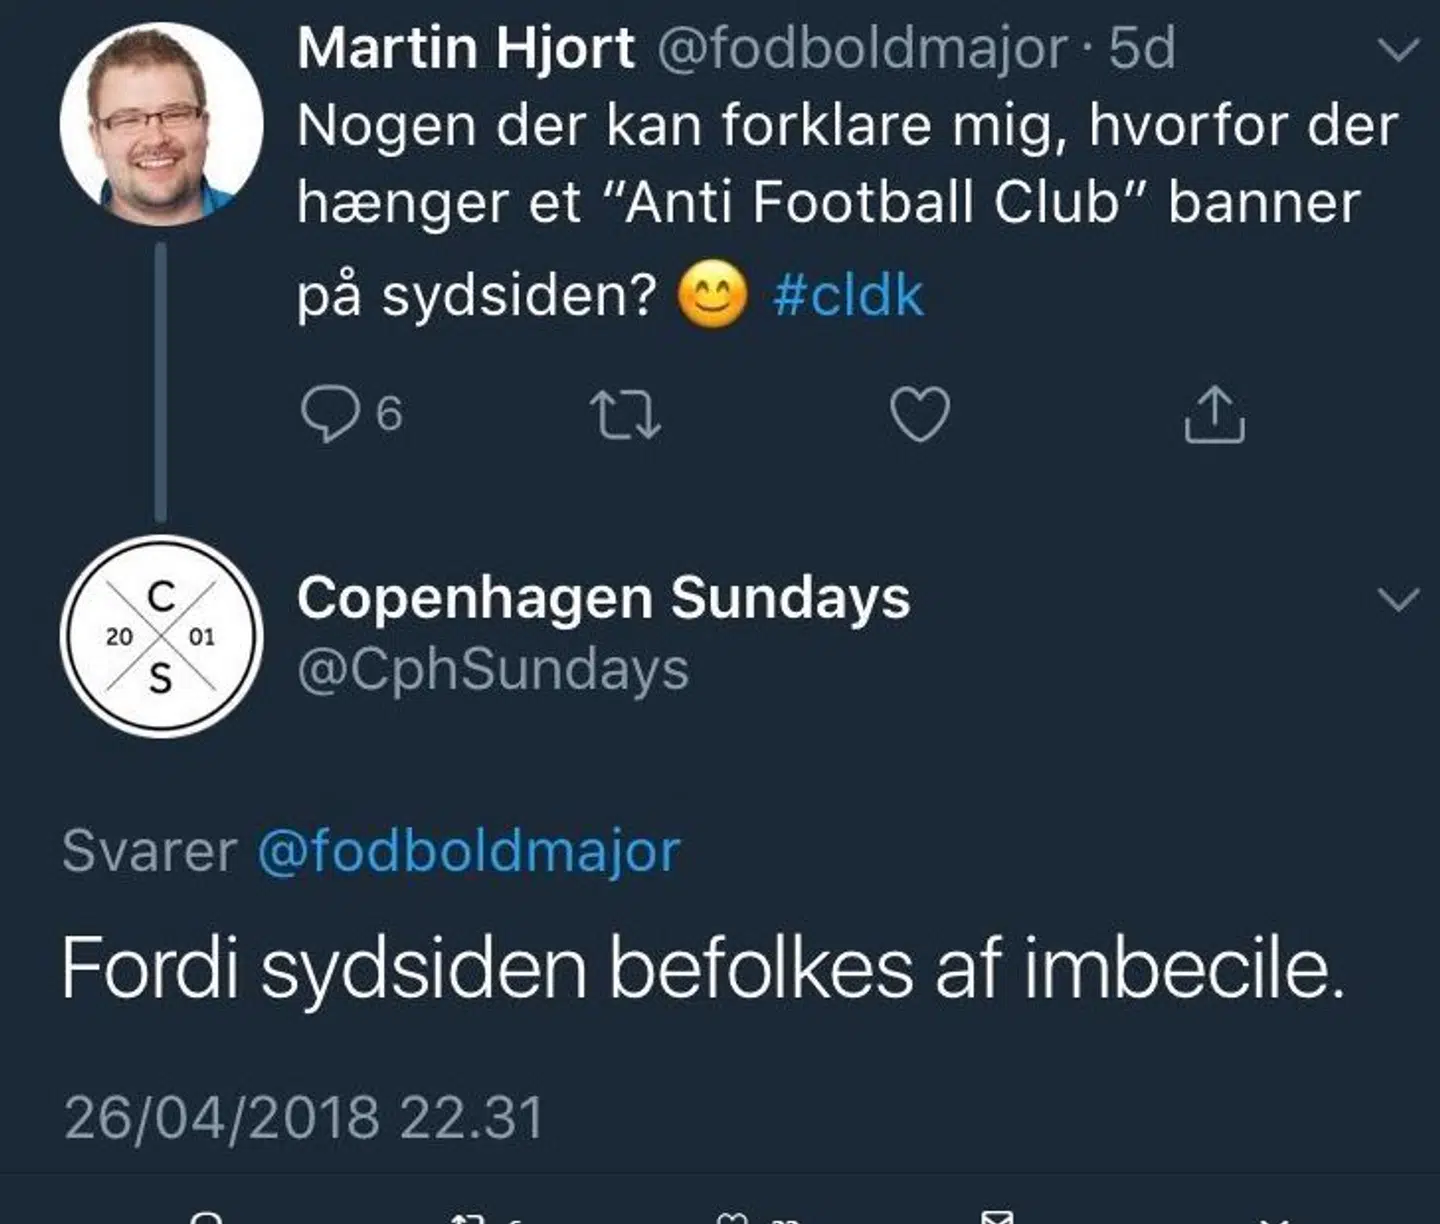Click the reply icon under Martin Hjort's tweet

[x=329, y=414]
